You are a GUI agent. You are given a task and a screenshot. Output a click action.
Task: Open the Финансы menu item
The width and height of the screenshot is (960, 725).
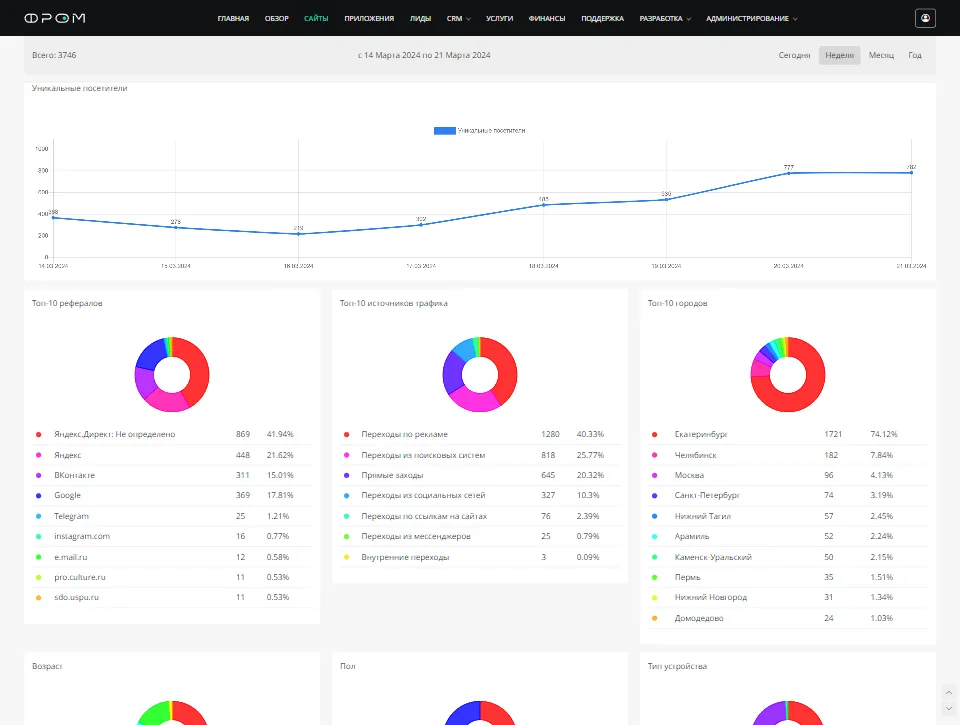(x=546, y=18)
